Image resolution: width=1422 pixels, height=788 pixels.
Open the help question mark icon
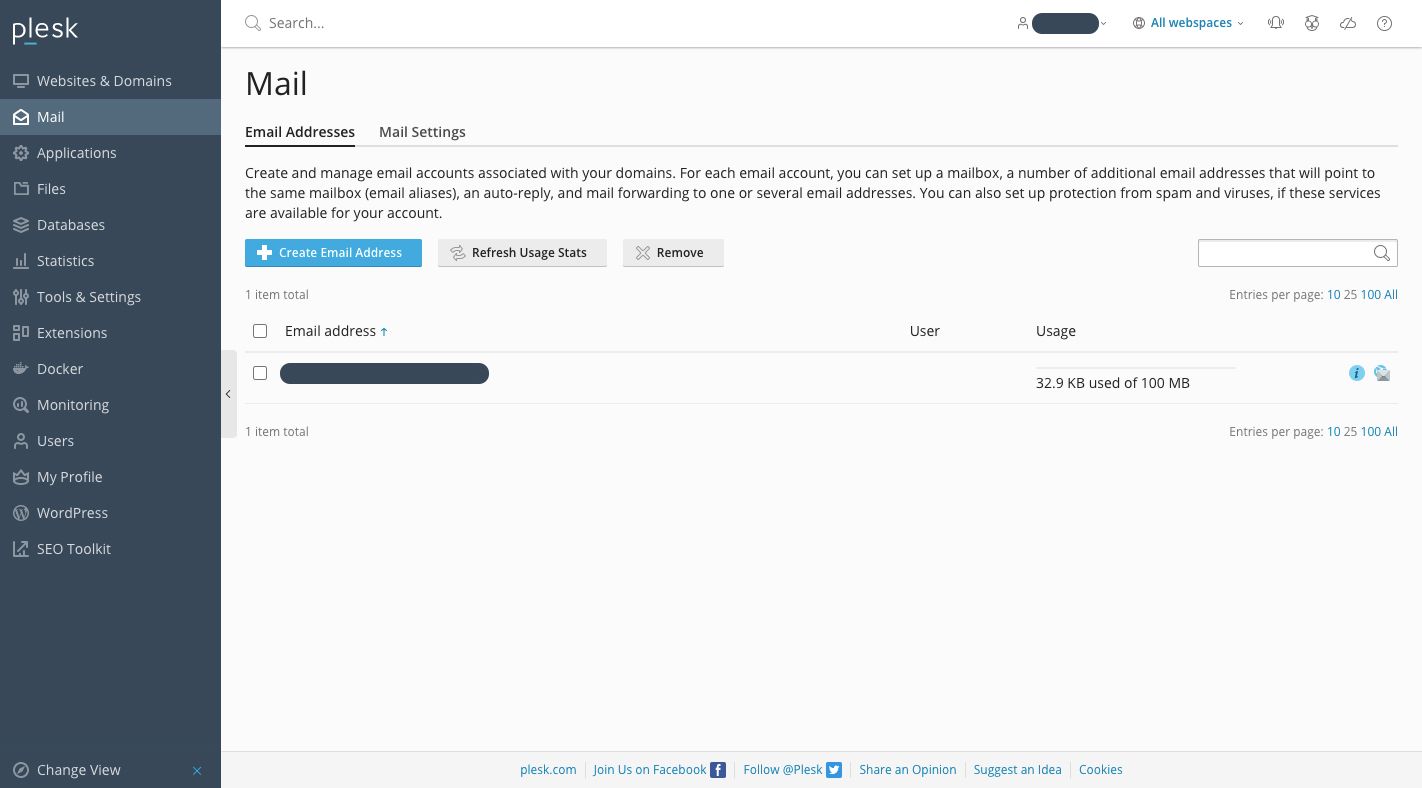coord(1384,23)
